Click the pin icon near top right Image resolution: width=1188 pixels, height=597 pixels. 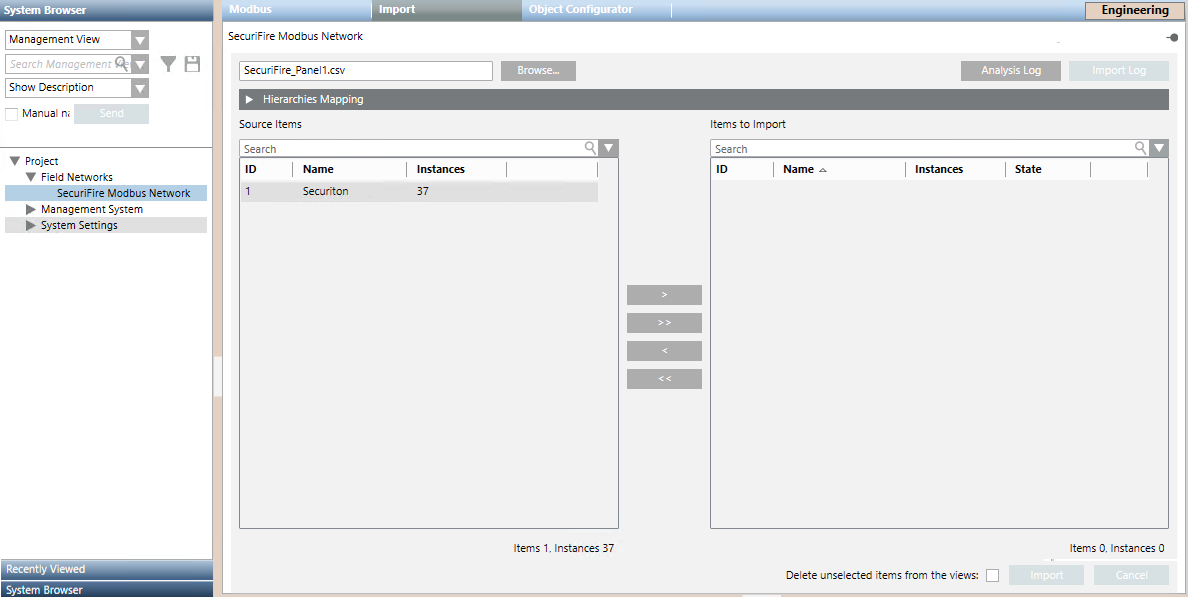pos(1170,37)
